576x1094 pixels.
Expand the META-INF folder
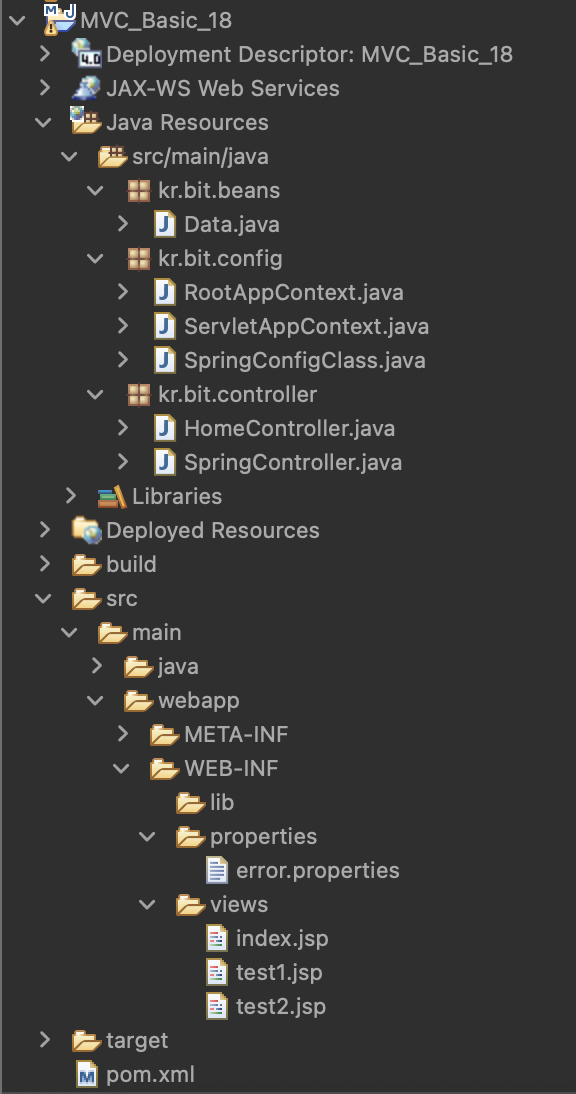click(x=123, y=734)
